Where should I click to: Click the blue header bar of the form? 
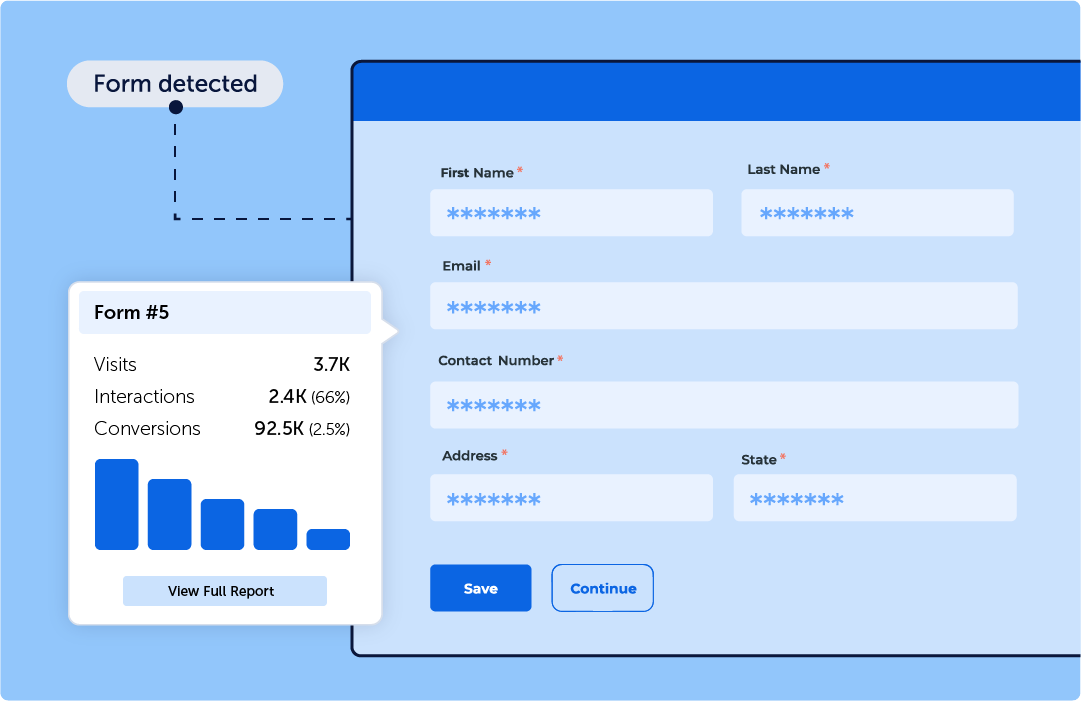click(715, 93)
